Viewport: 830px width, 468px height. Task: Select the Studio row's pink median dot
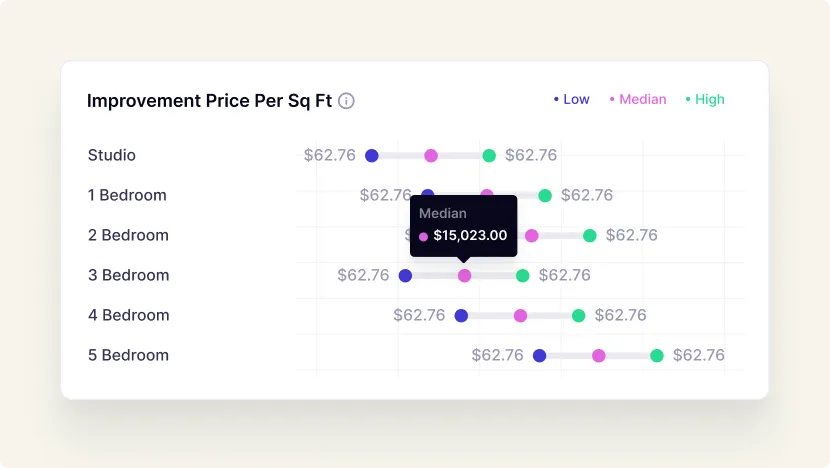coord(431,155)
